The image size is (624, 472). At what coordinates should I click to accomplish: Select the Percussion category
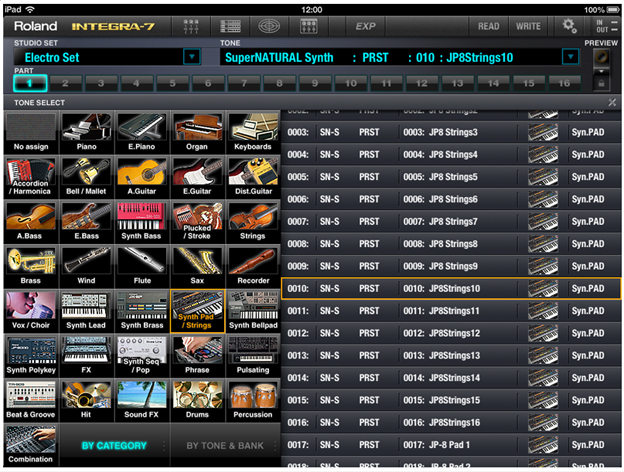pyautogui.click(x=253, y=400)
